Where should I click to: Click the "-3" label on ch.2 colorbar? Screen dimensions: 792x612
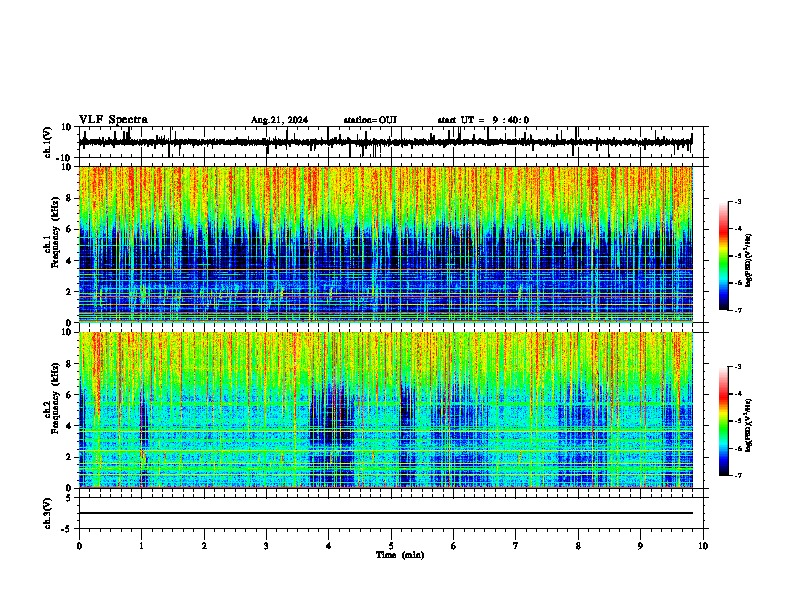(737, 367)
